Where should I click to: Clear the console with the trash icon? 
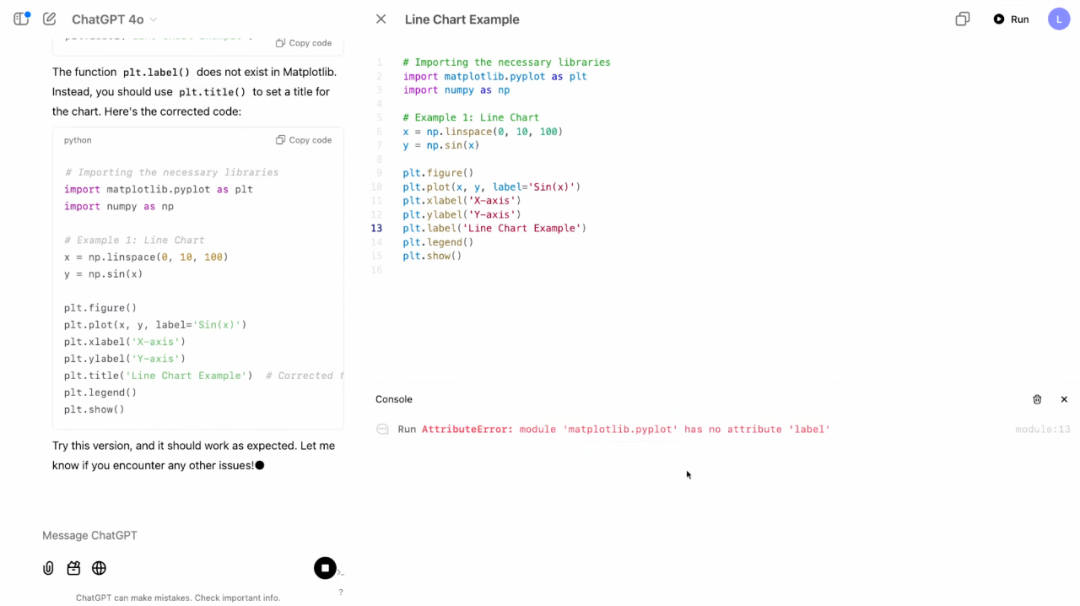(x=1037, y=399)
